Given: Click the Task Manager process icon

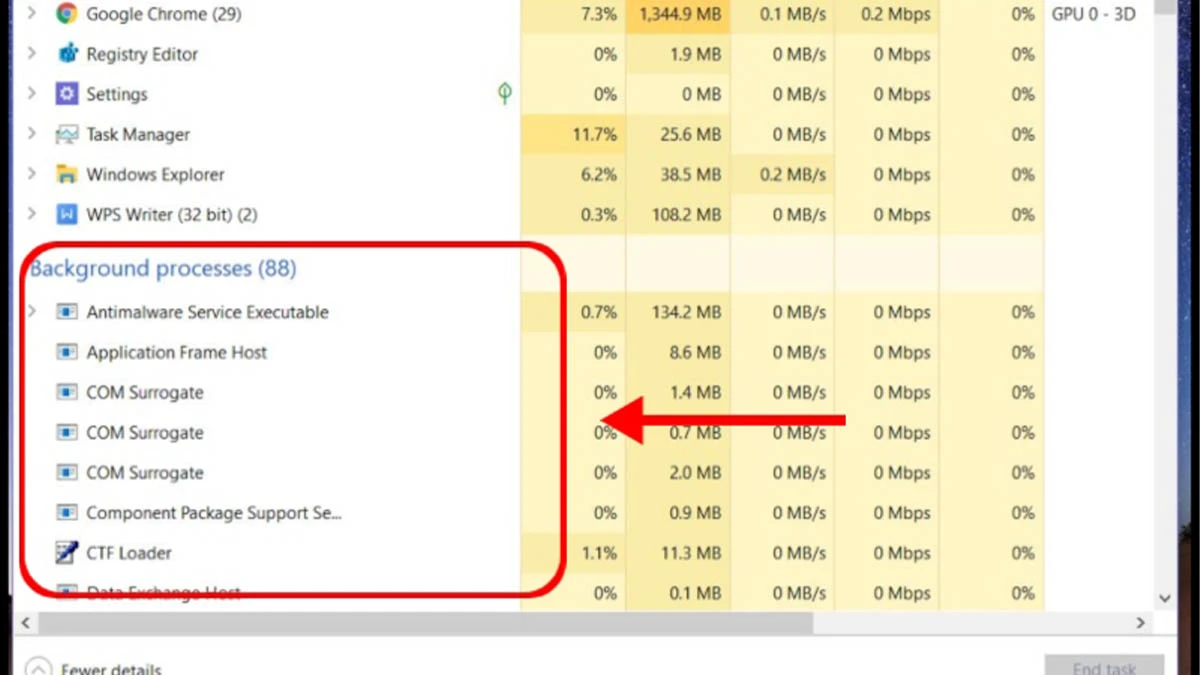Looking at the screenshot, I should 67,134.
